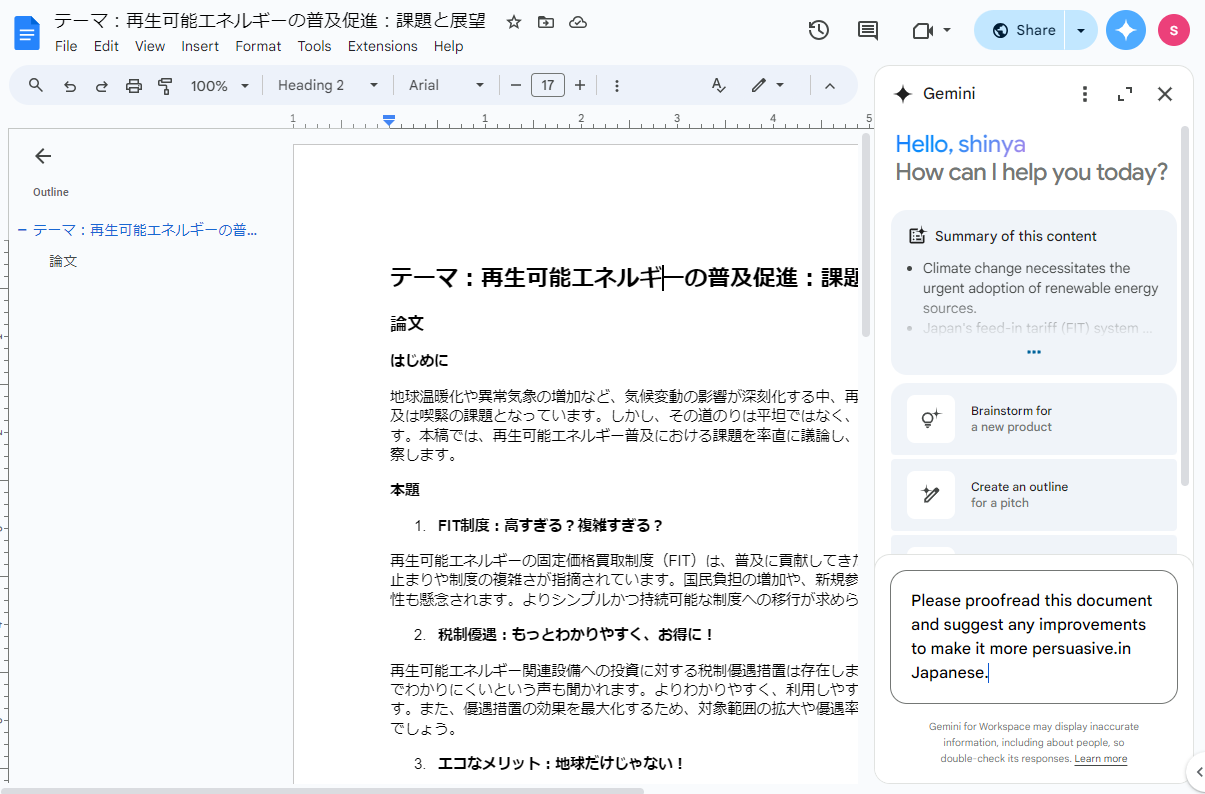Click the document title in header

pyautogui.click(x=269, y=21)
